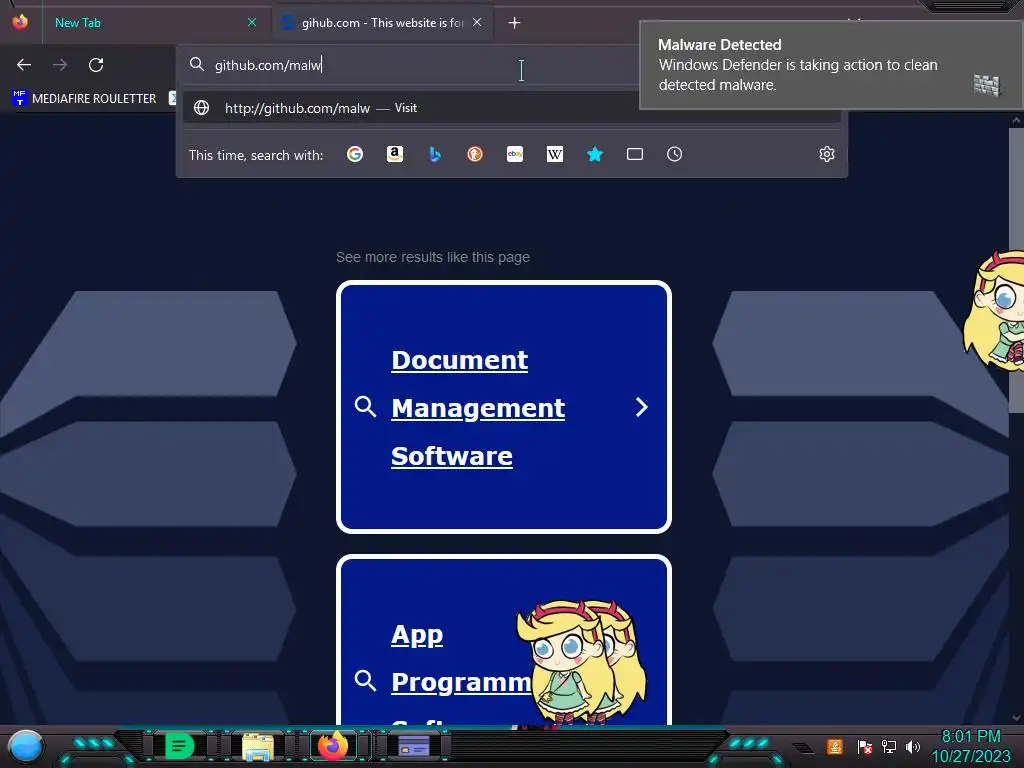The width and height of the screenshot is (1024, 768).
Task: Click scrollbar down arrow
Action: click(1016, 718)
